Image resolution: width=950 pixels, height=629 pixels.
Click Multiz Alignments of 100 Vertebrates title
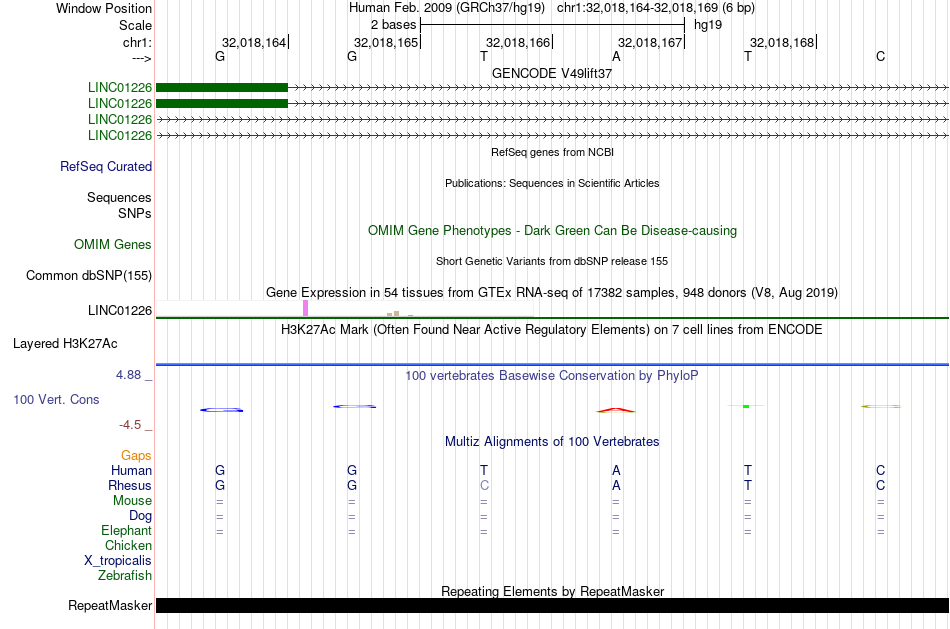(x=552, y=442)
